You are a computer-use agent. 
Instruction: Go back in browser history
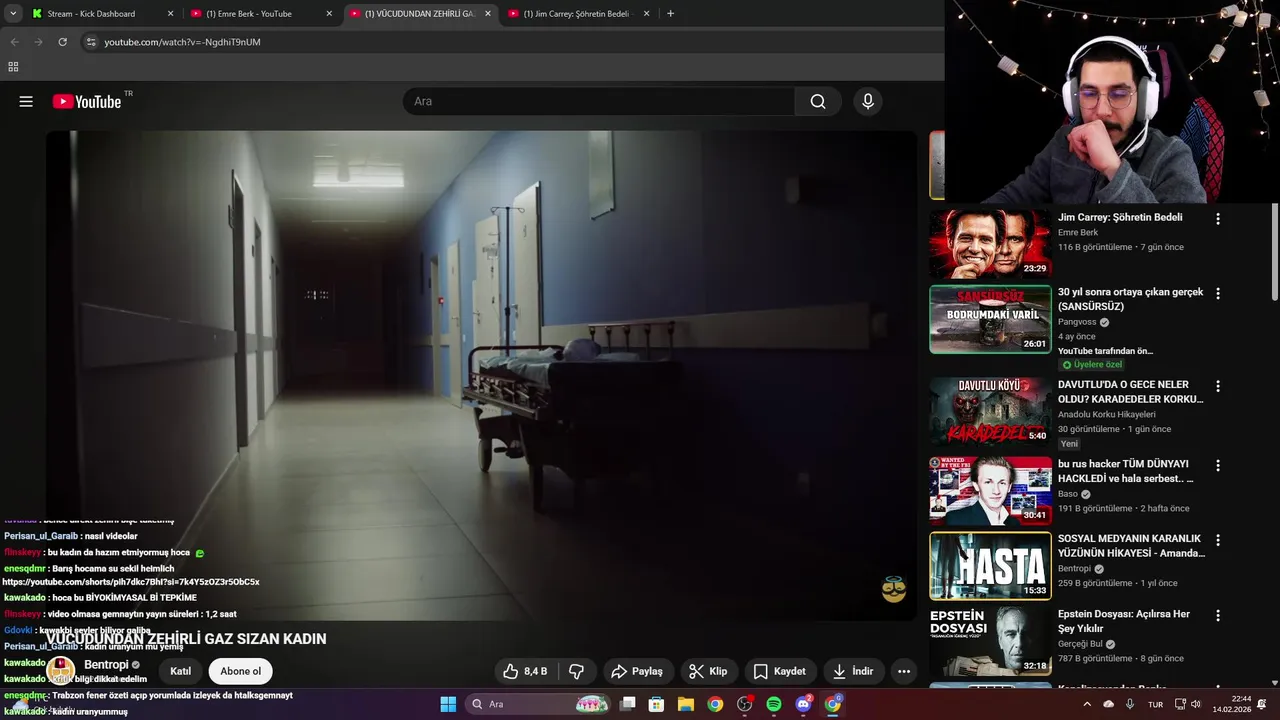[14, 42]
